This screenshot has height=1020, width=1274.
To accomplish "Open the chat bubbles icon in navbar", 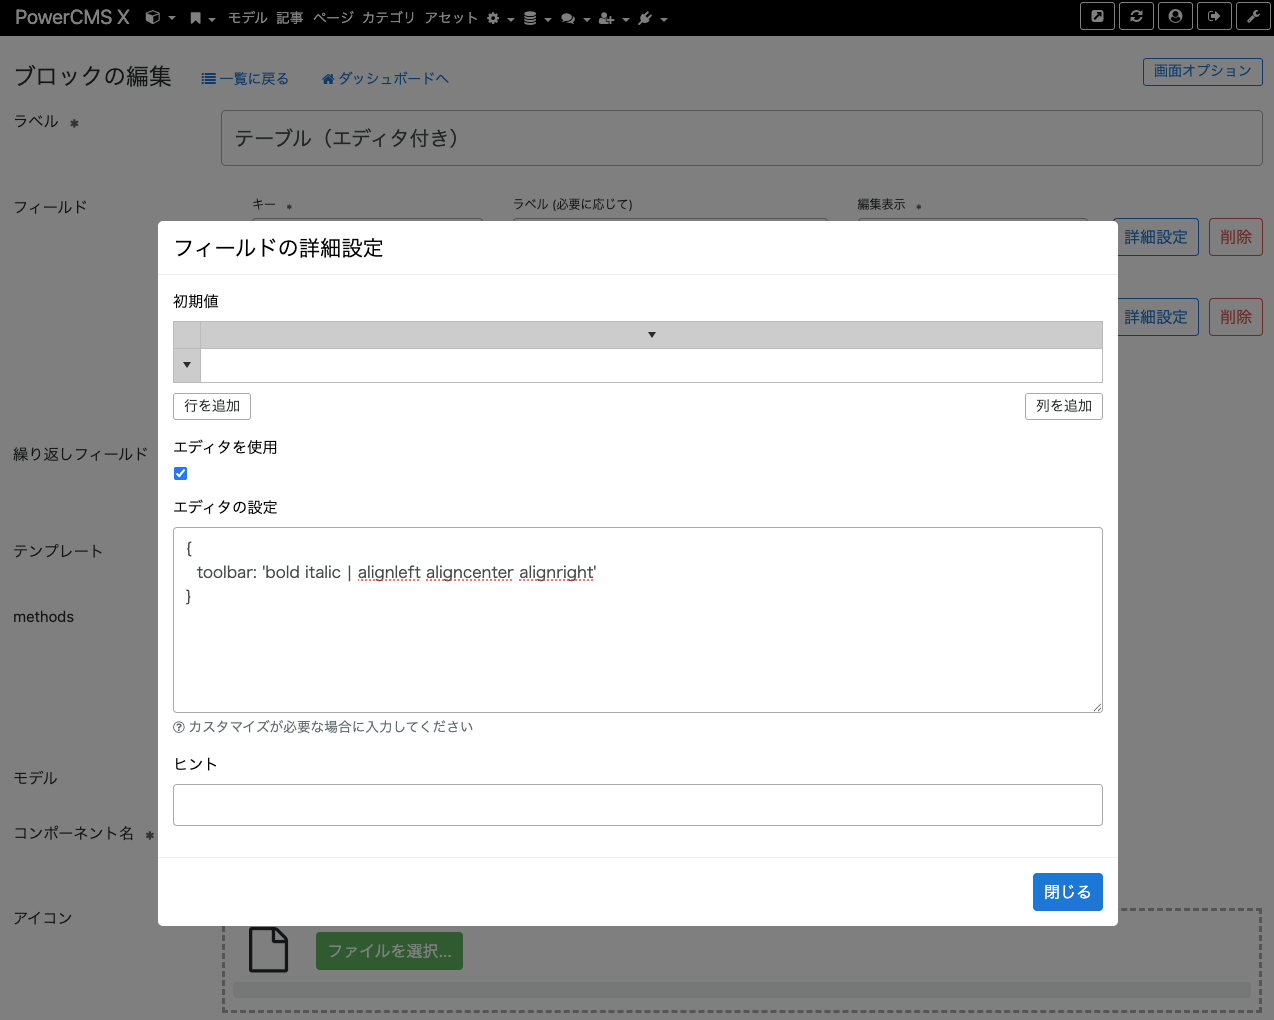I will (x=569, y=16).
